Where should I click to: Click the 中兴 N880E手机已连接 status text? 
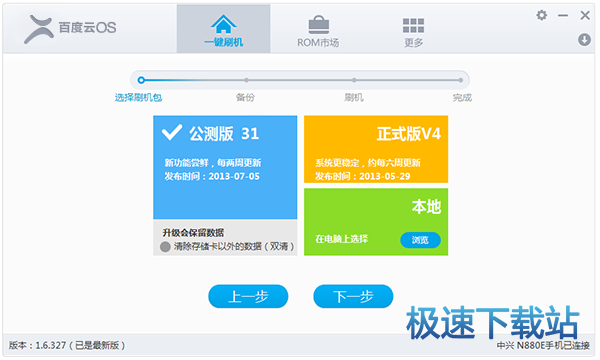[x=543, y=345]
